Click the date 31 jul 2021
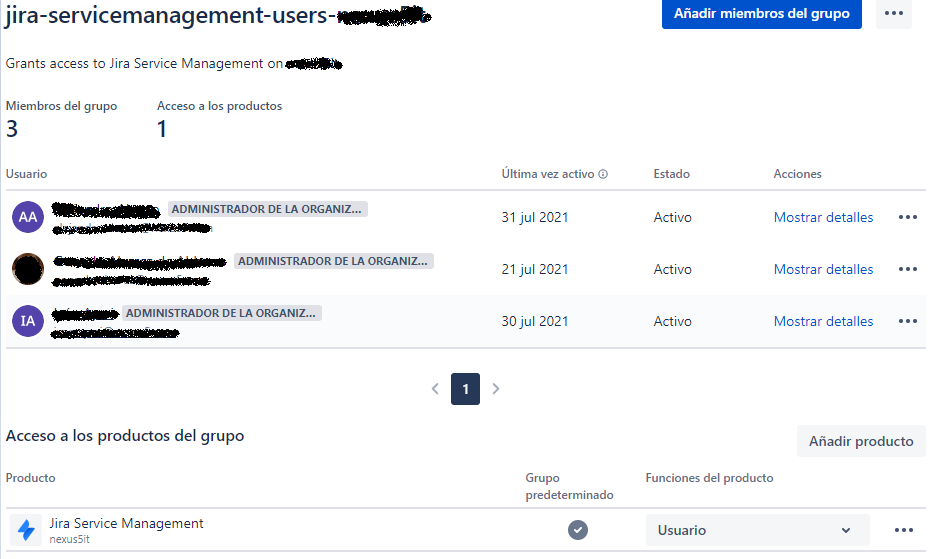 tap(535, 217)
